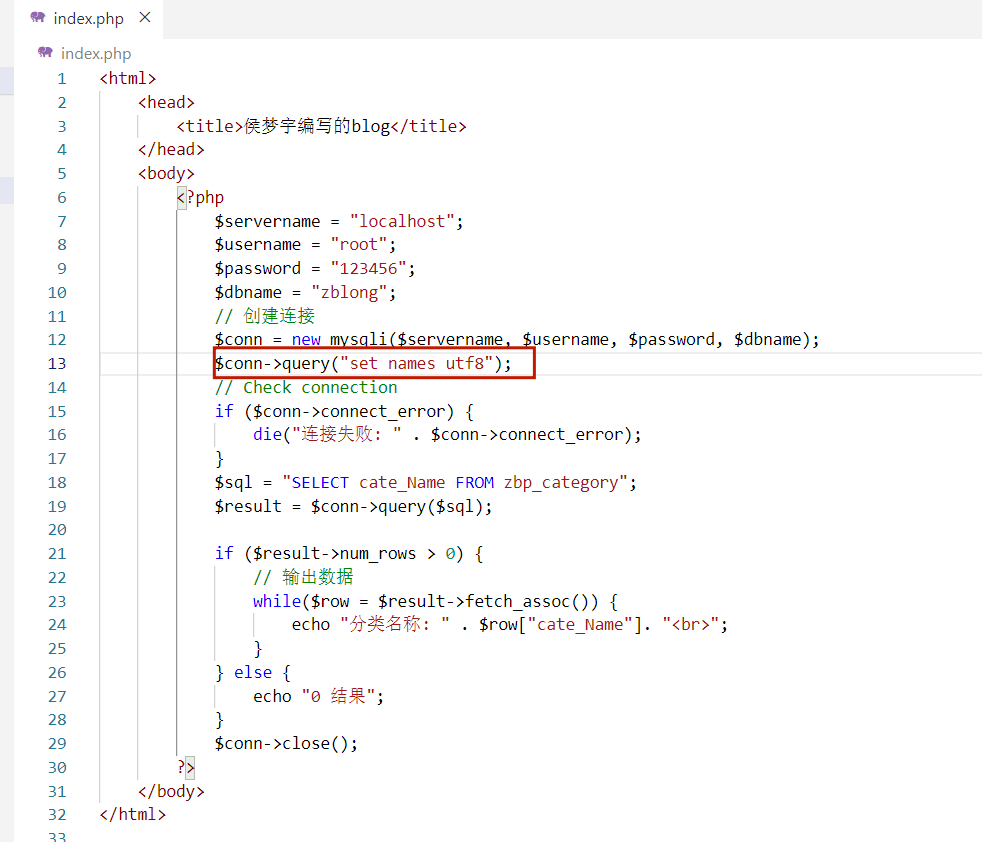982x842 pixels.
Task: Click line number 21 in the gutter
Action: (57, 554)
